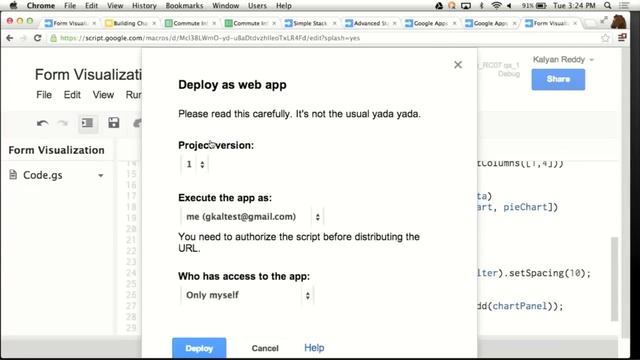Click the AirPlay display icon
Screen dimensions: 640x360
[x=466, y=6]
